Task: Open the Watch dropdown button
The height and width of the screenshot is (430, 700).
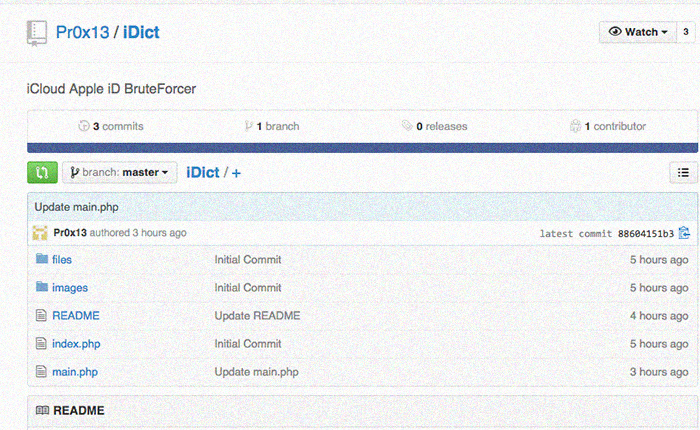Action: pos(638,32)
